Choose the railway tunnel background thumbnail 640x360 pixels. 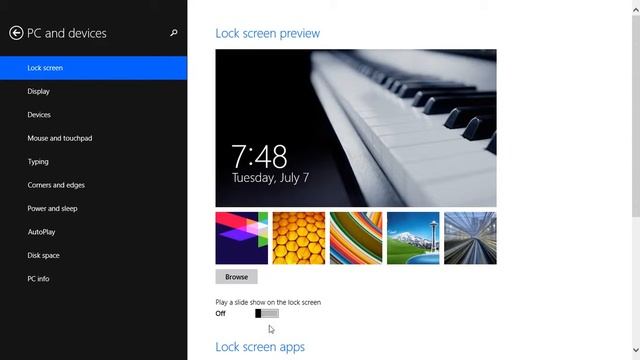tap(470, 238)
